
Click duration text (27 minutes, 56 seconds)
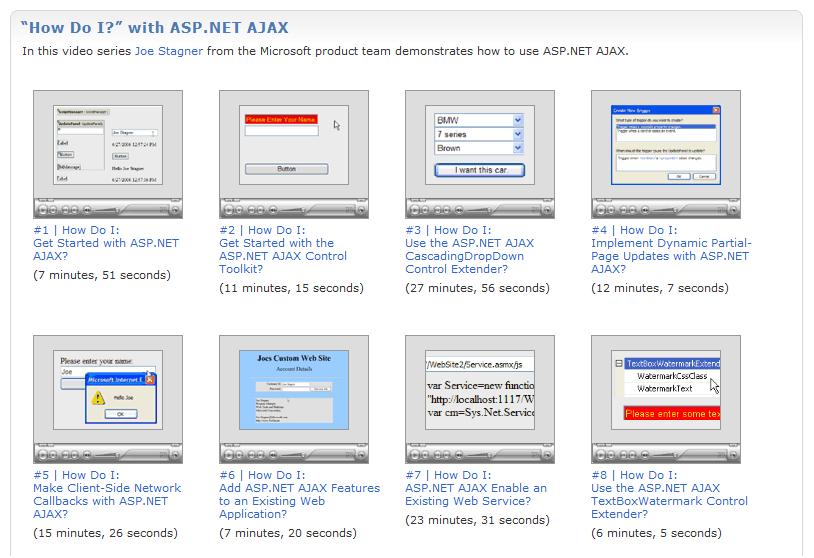click(477, 288)
